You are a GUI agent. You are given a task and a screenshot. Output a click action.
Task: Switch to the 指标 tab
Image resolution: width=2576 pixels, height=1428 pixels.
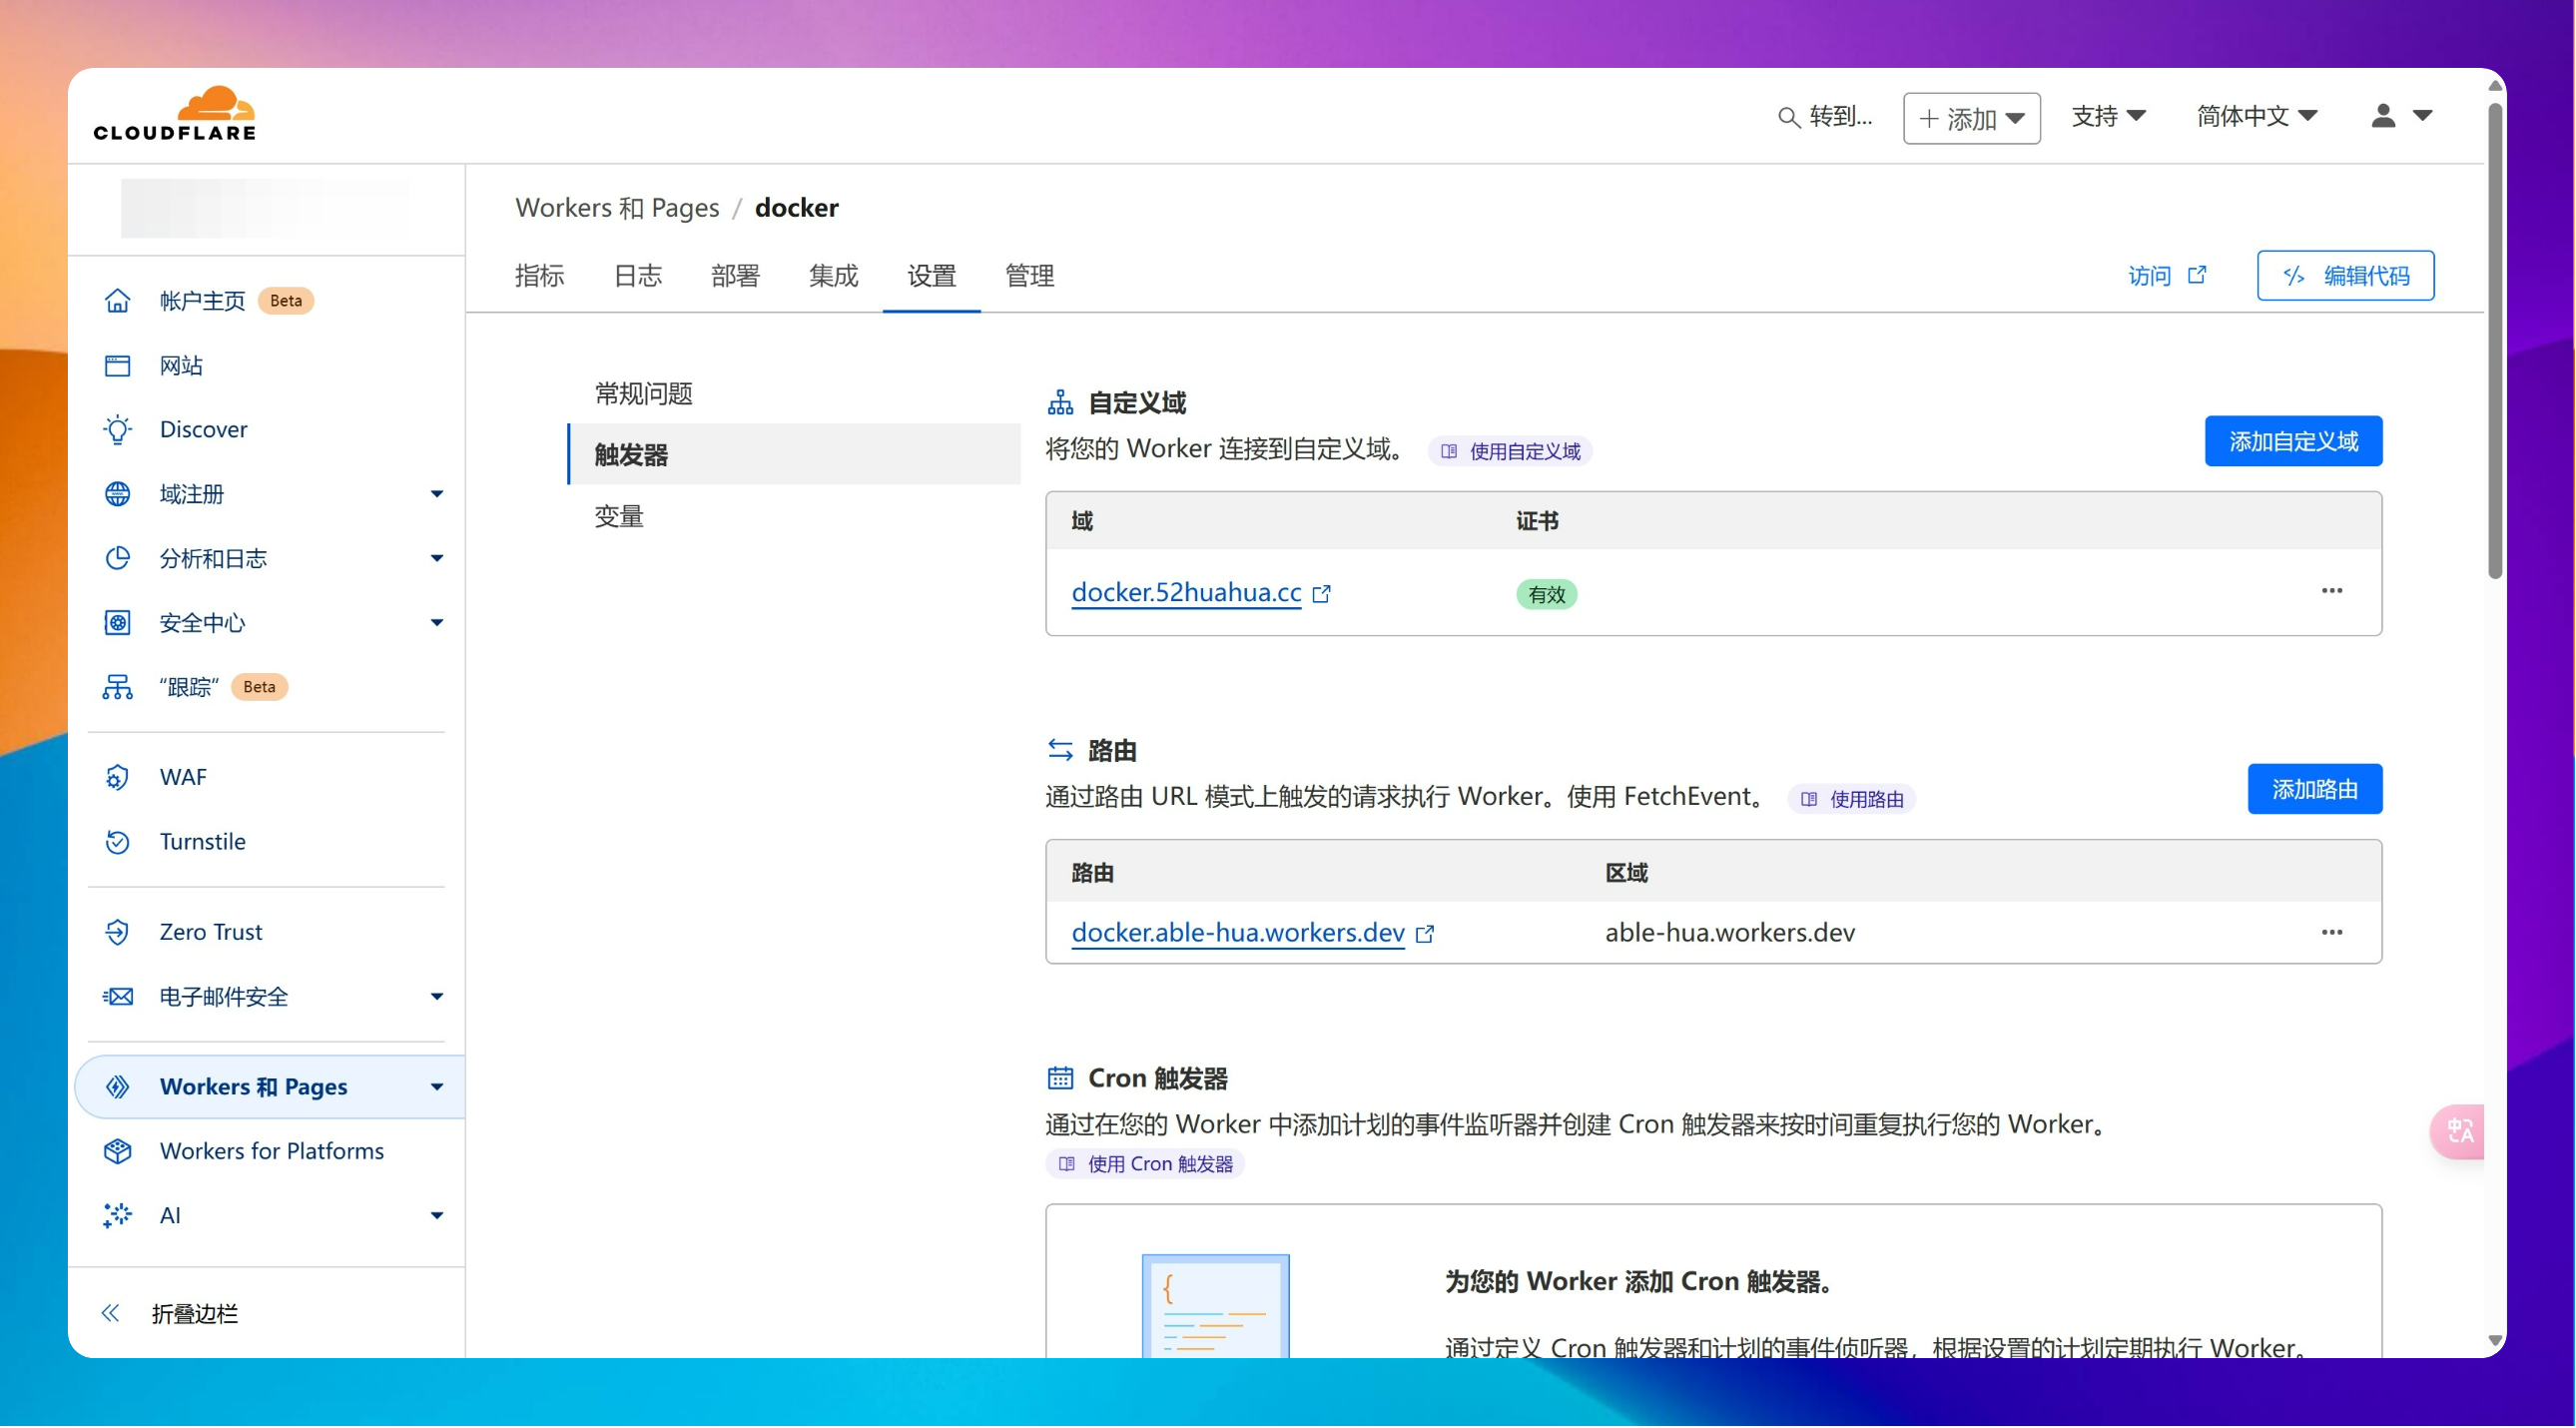(x=539, y=276)
